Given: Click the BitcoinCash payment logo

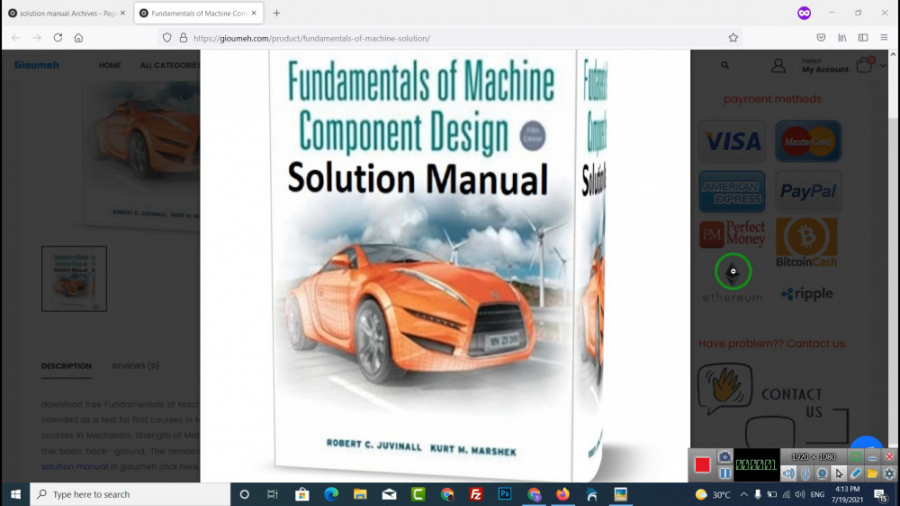Looking at the screenshot, I should (x=806, y=242).
